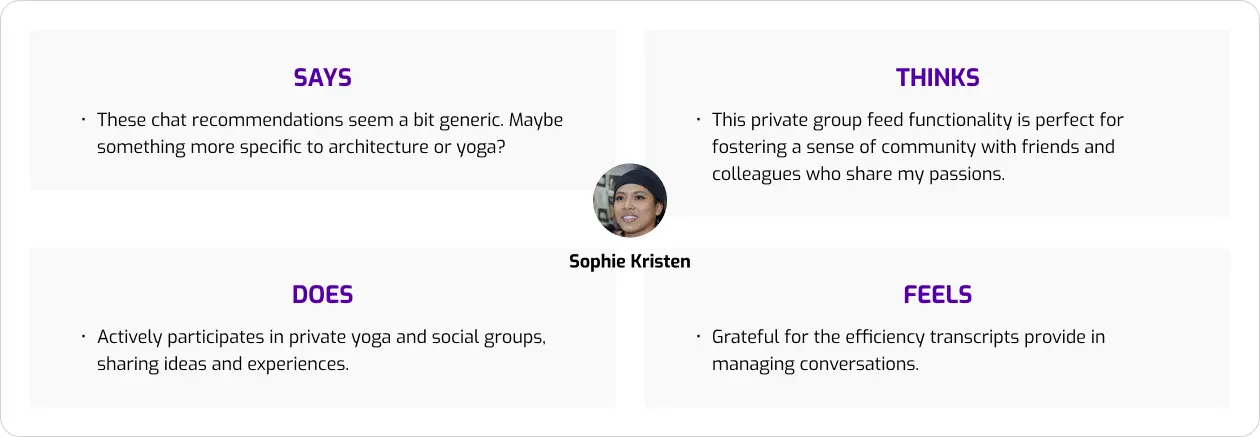The width and height of the screenshot is (1260, 437).
Task: Click the SAYS heading
Action: [323, 78]
